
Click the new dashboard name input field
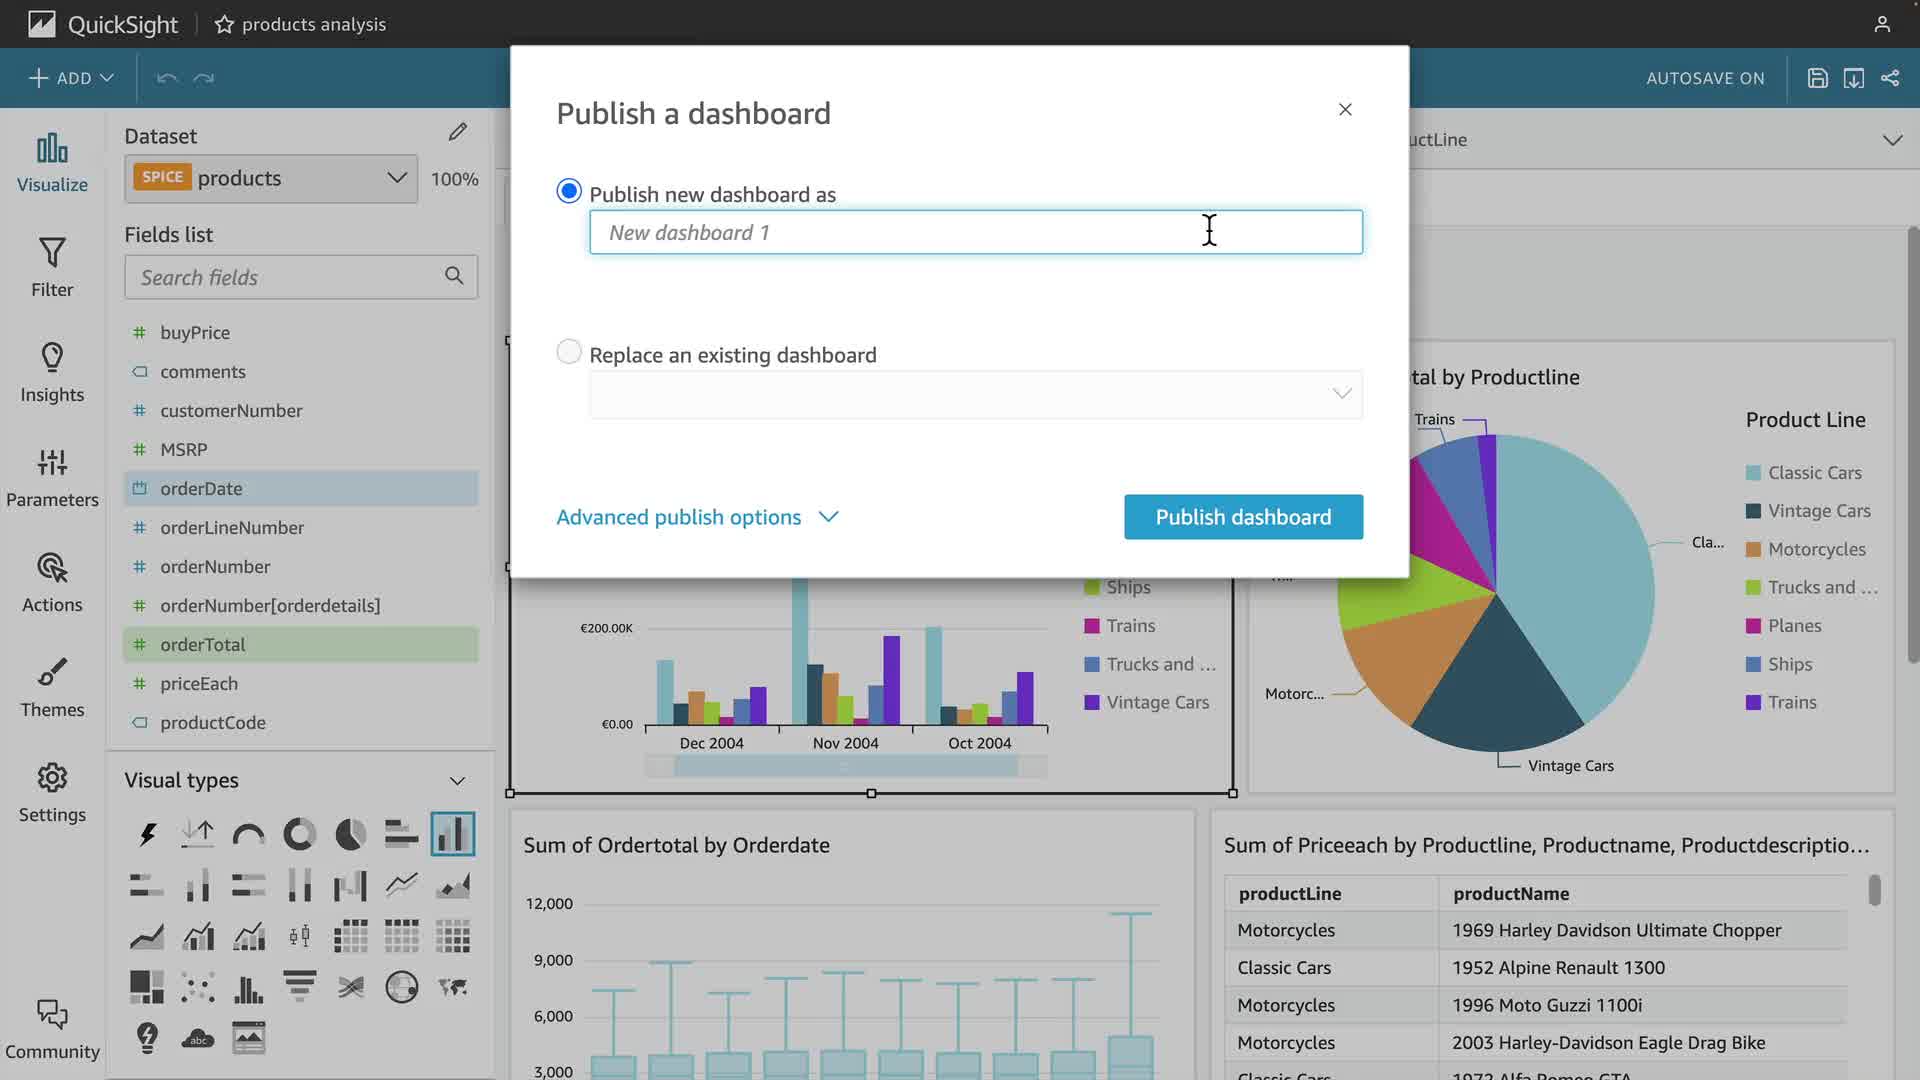975,232
